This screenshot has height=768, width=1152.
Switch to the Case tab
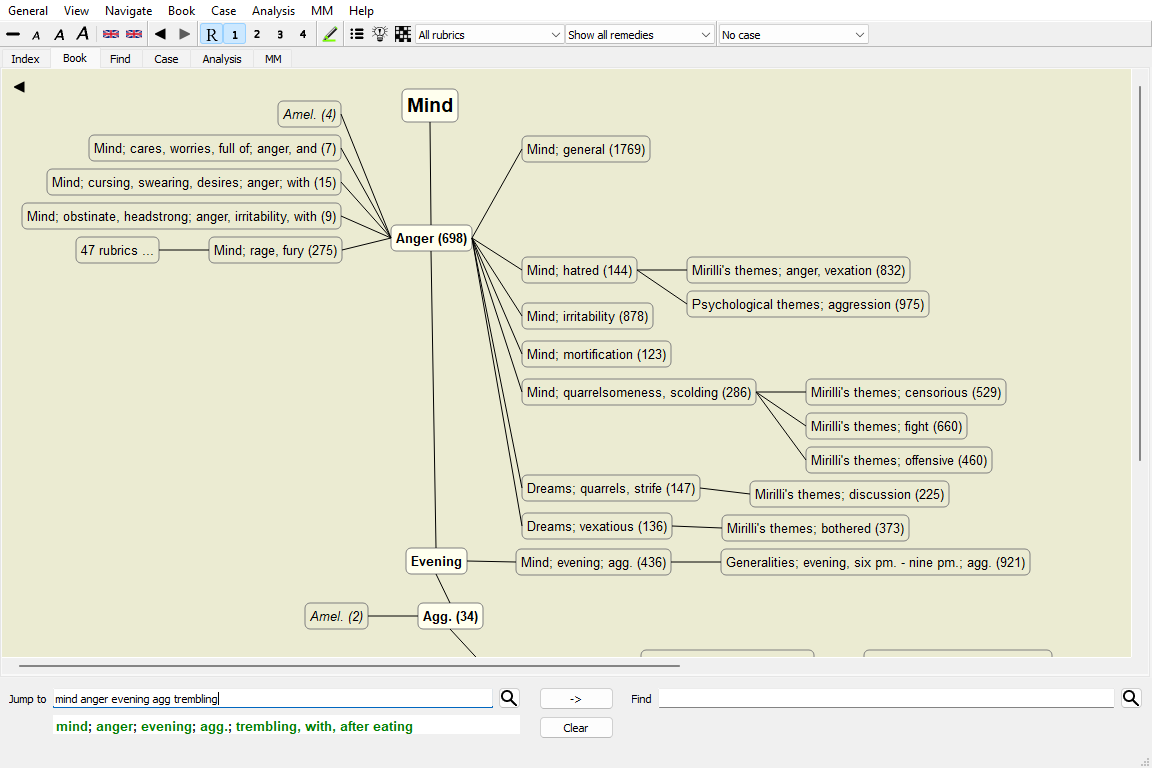(x=166, y=59)
